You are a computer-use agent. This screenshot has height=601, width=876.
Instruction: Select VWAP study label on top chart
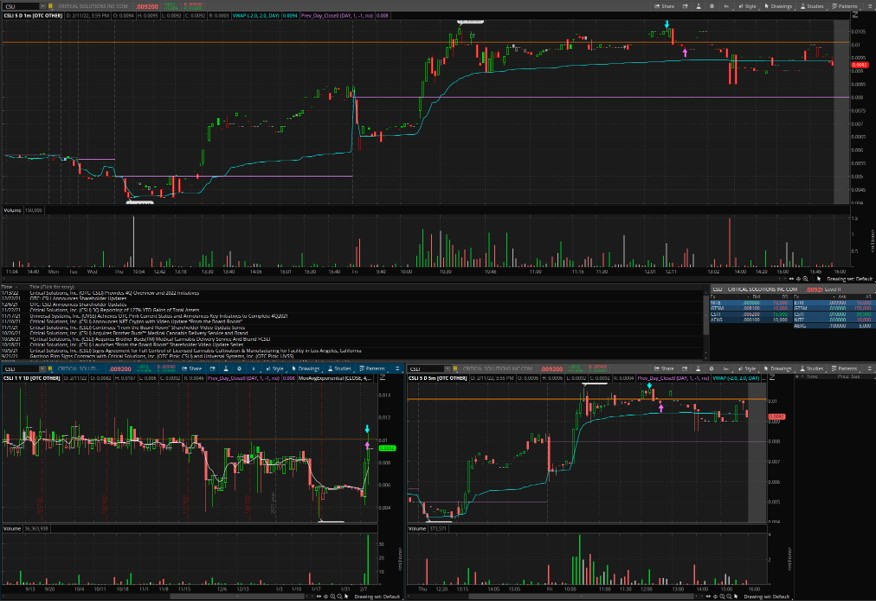click(x=256, y=16)
